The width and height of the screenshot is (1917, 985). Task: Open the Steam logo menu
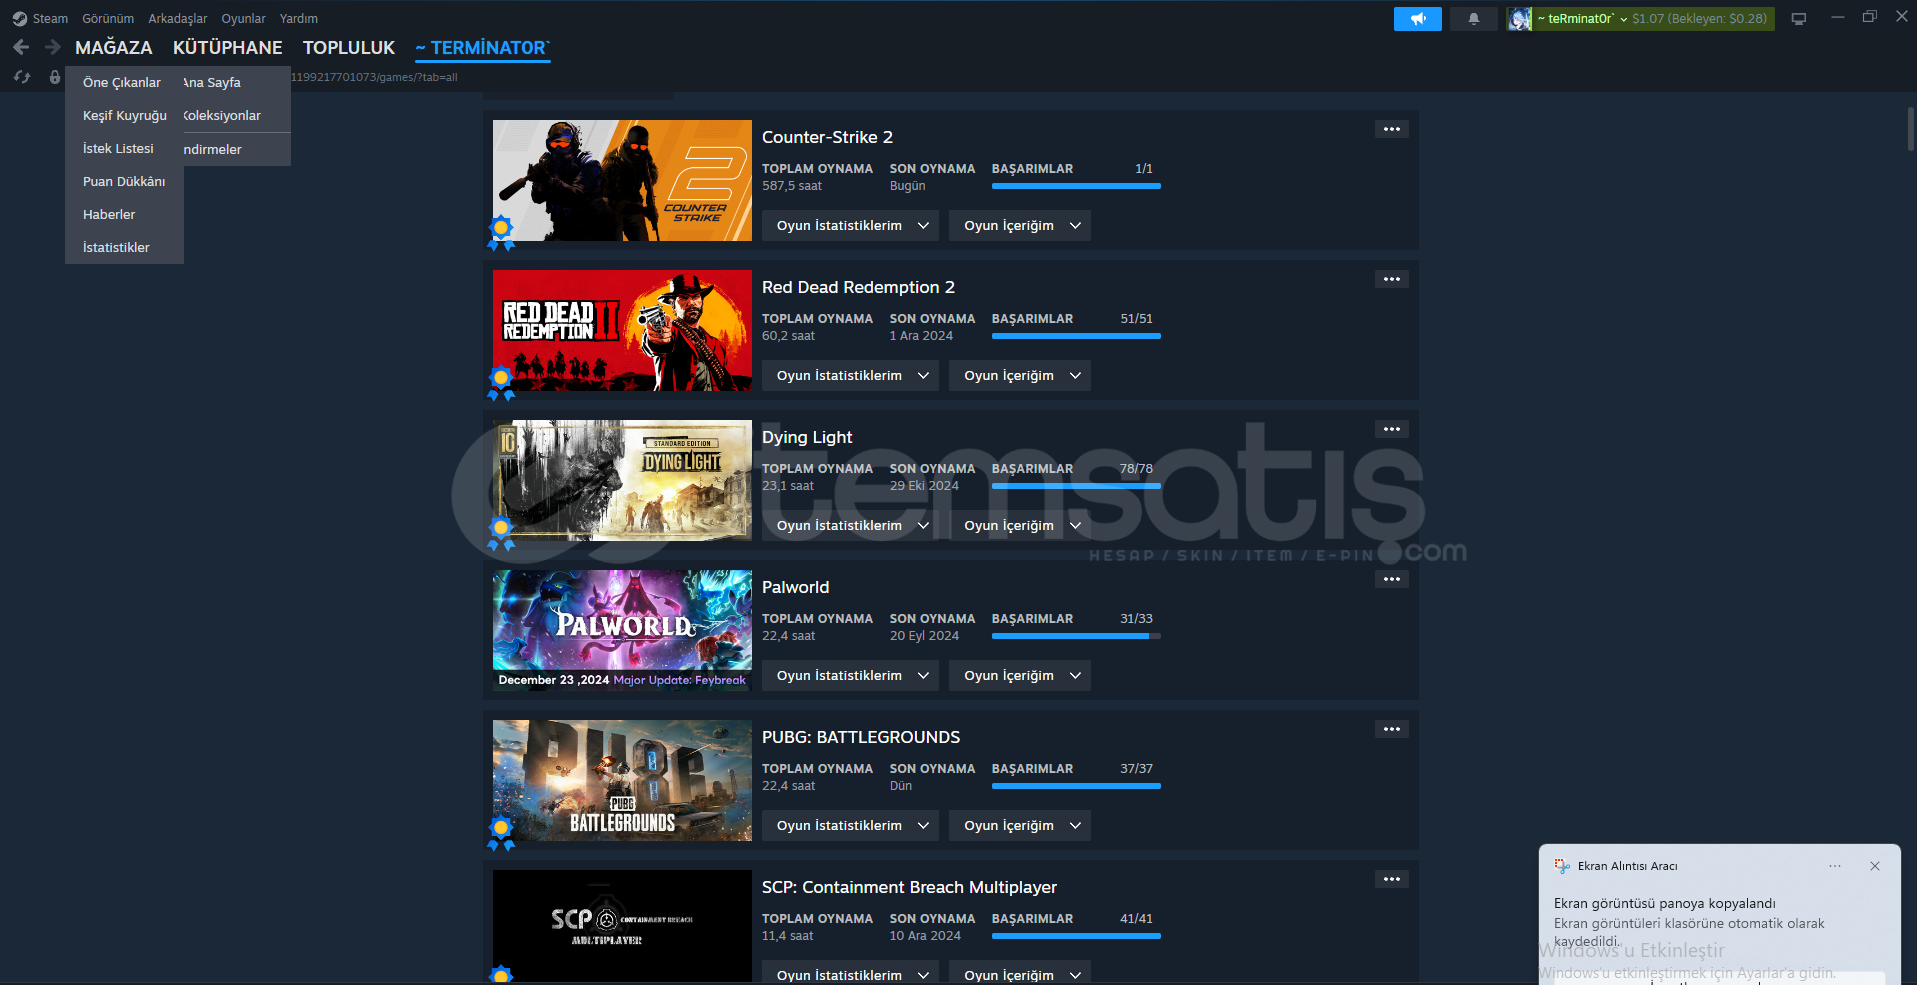coord(19,18)
